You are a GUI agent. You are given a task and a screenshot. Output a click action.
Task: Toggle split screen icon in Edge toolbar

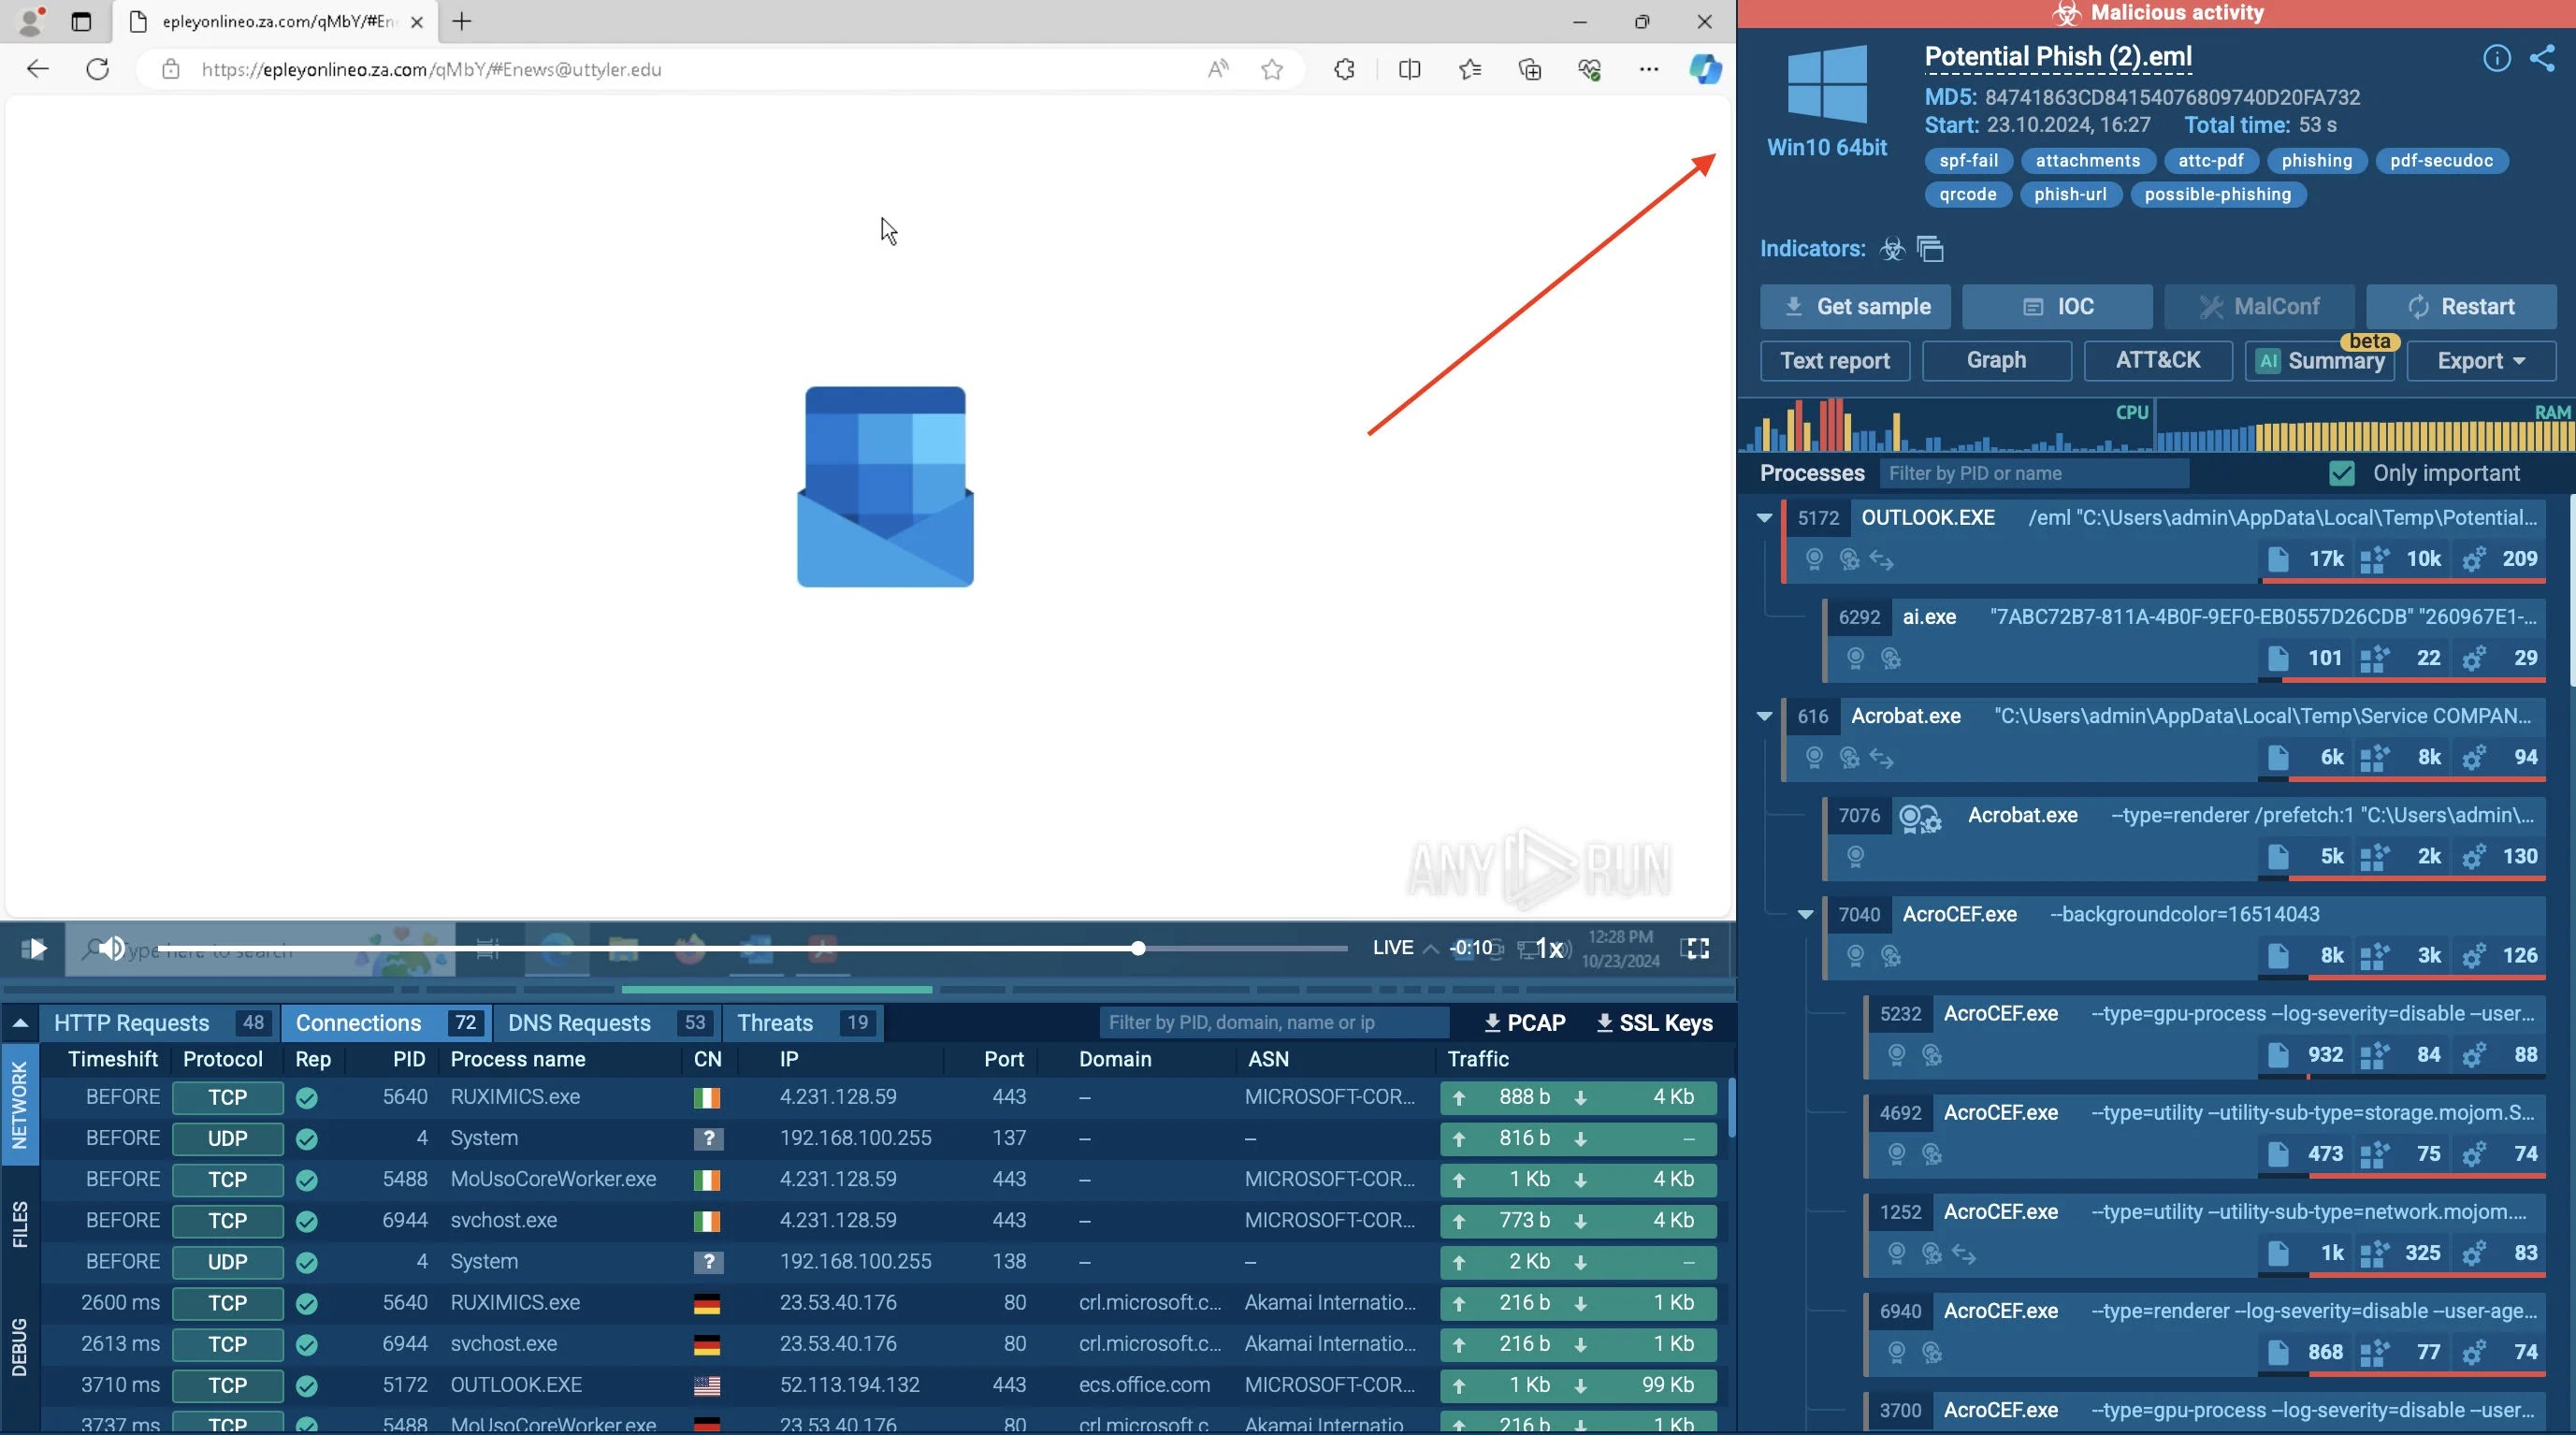tap(1409, 69)
